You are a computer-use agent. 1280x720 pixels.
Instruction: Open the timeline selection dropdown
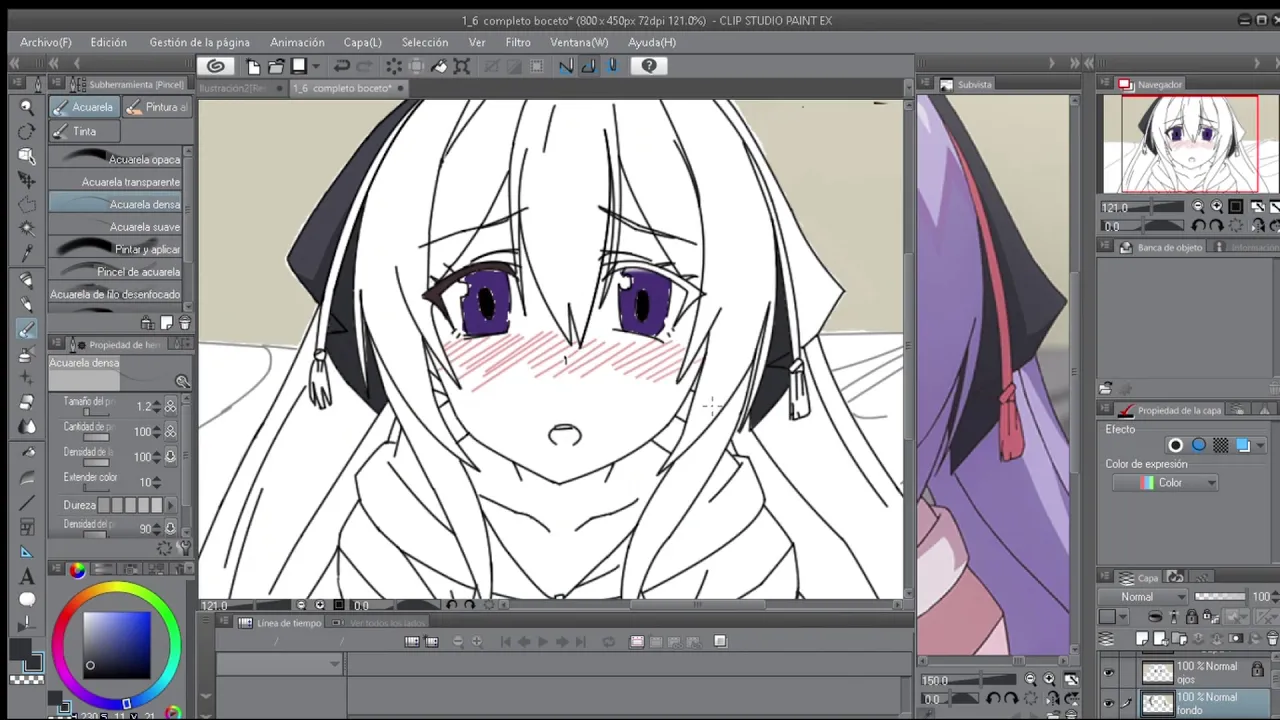coord(280,664)
